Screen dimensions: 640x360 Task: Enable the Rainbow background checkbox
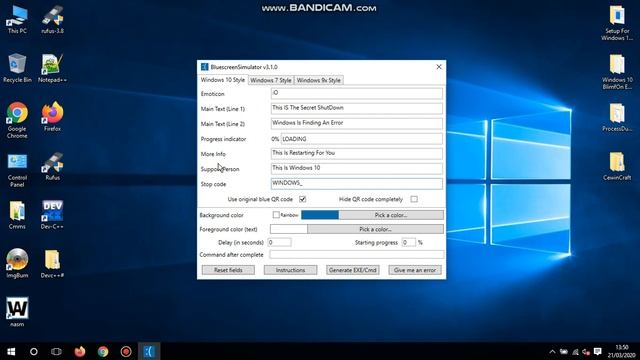(x=276, y=215)
